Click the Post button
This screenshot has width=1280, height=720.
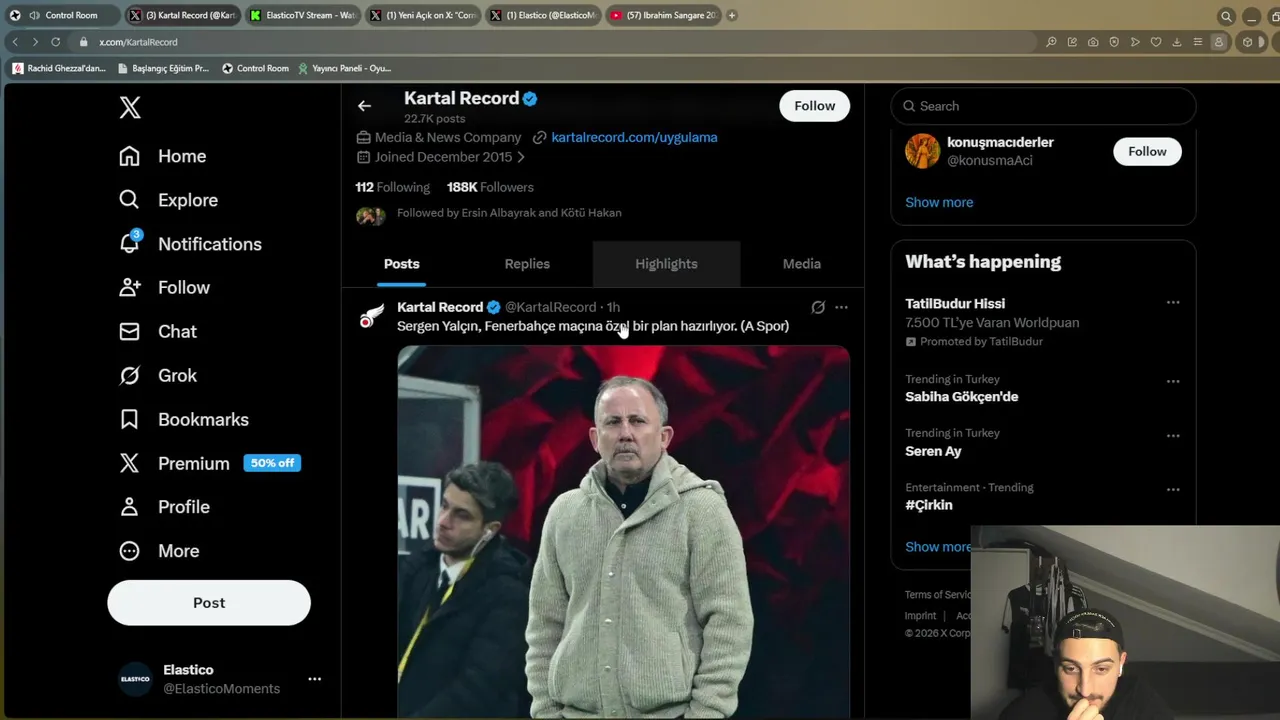click(x=209, y=603)
